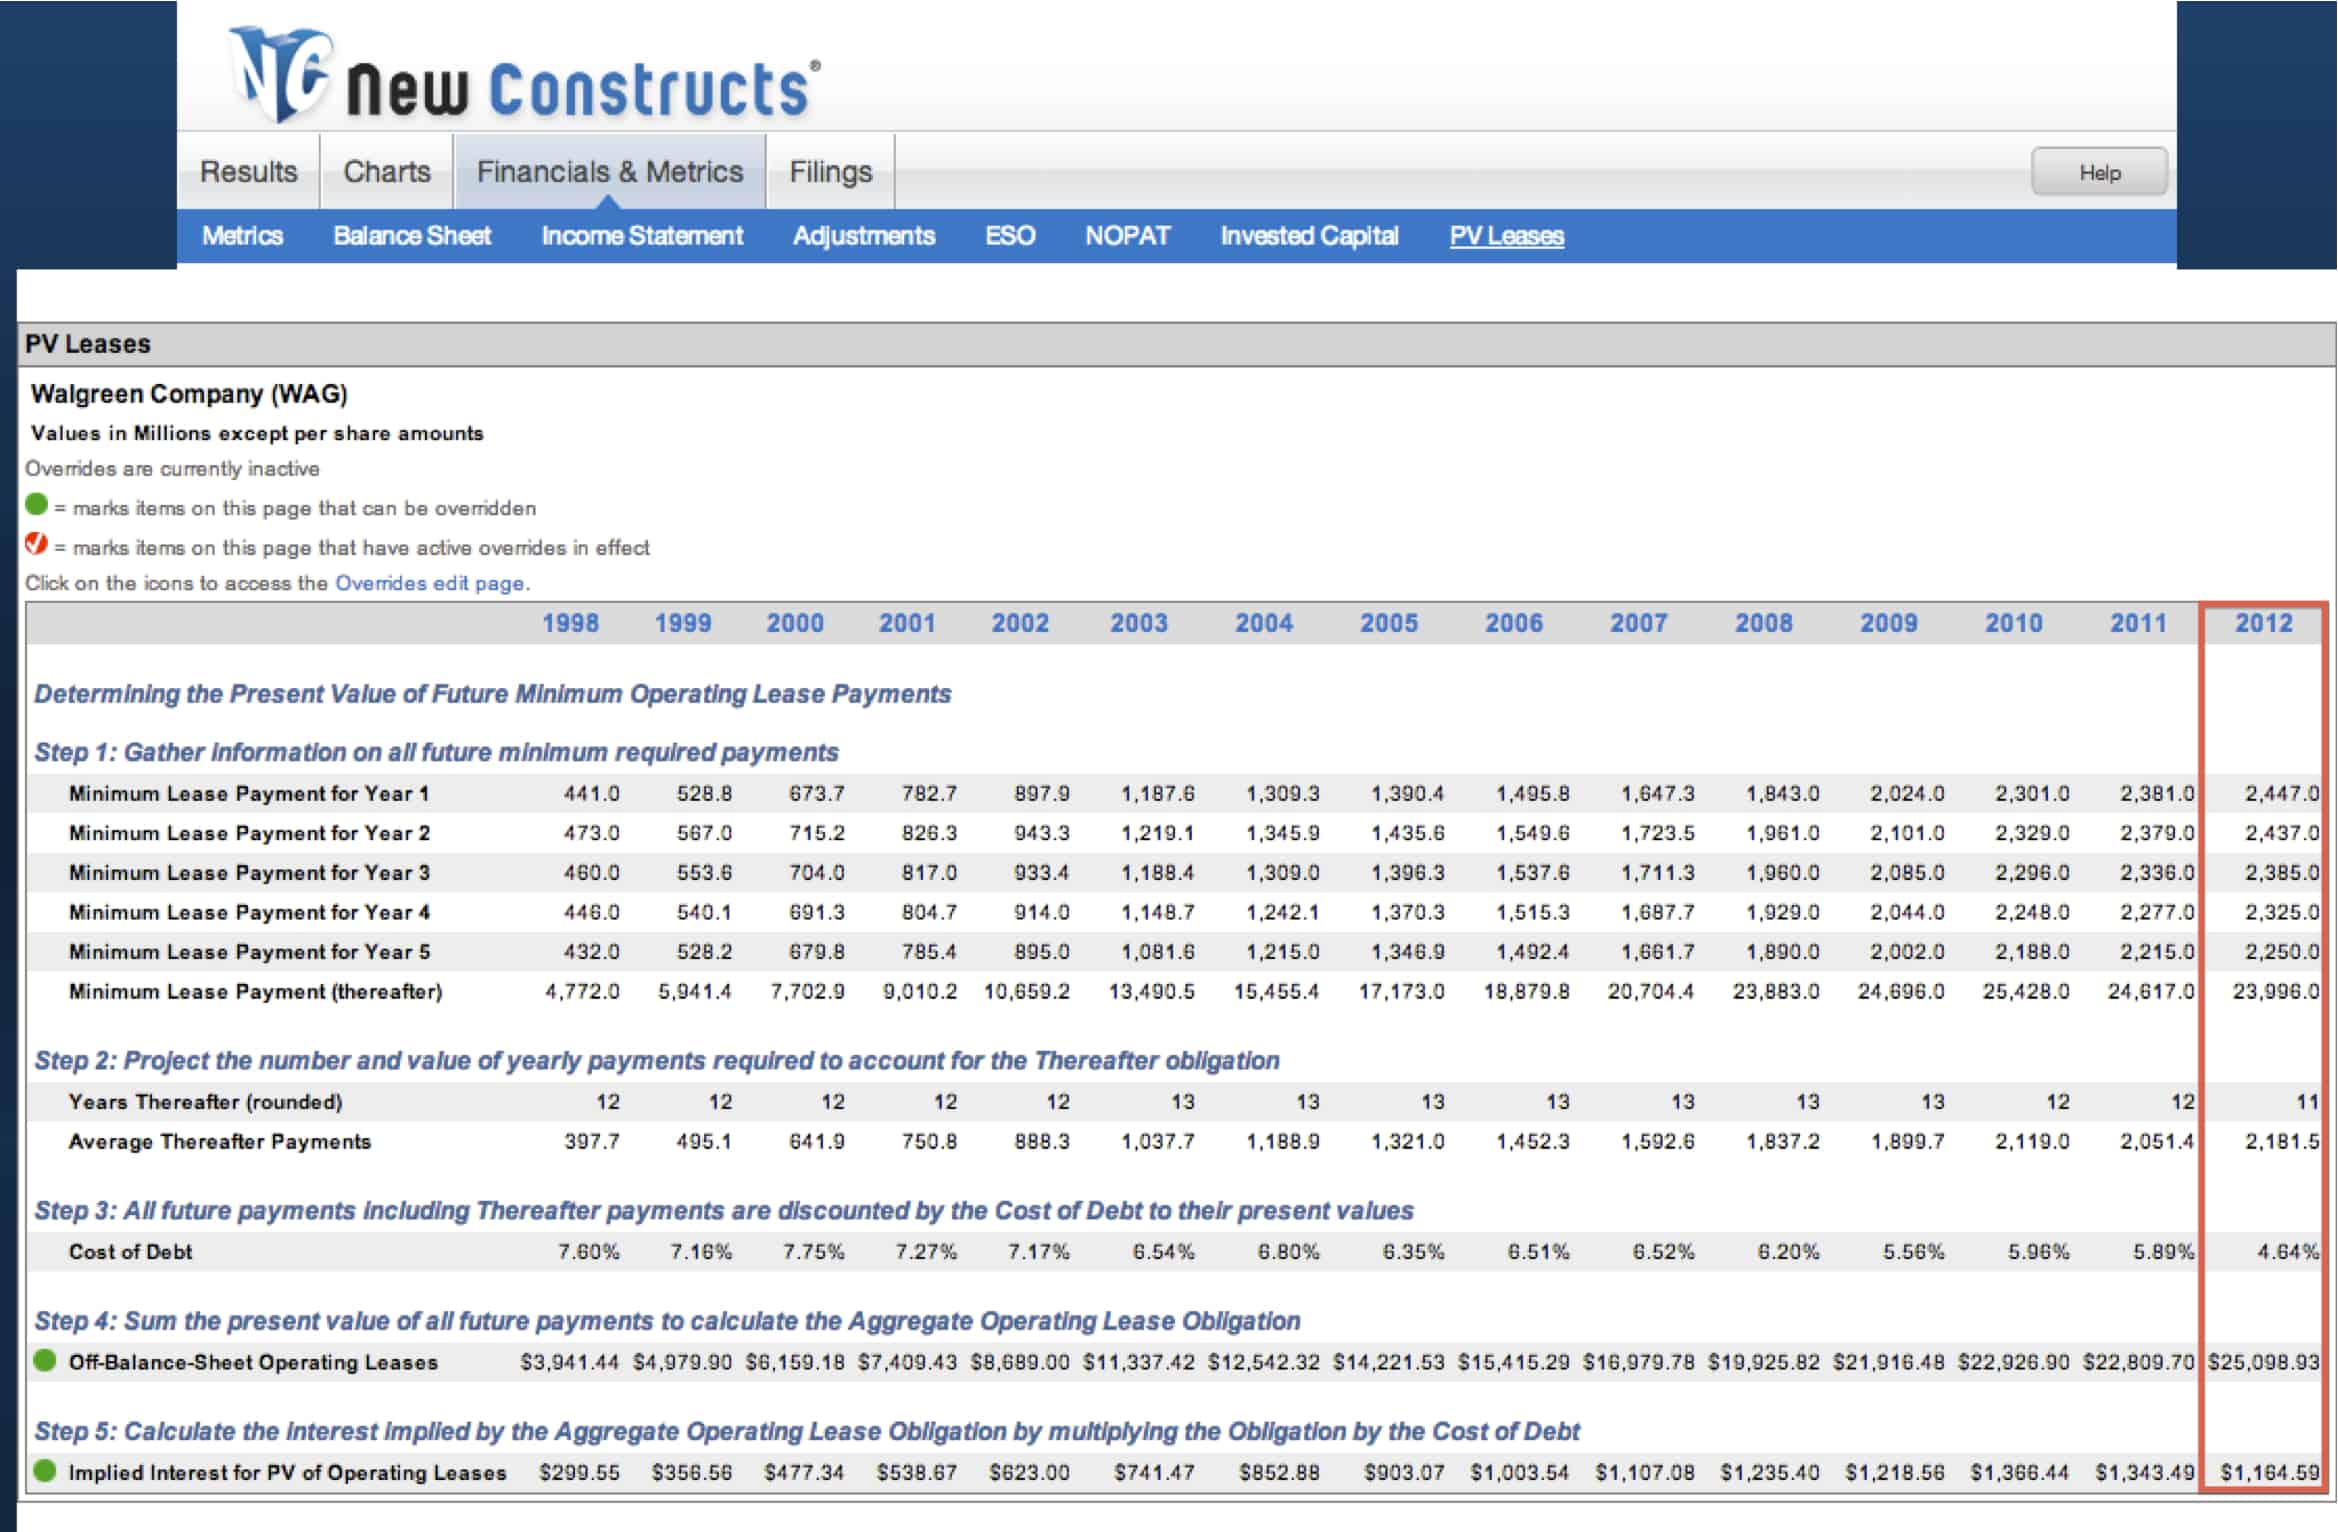Click Years Thereafter (rounded) label
Image resolution: width=2338 pixels, height=1532 pixels.
[x=205, y=1102]
